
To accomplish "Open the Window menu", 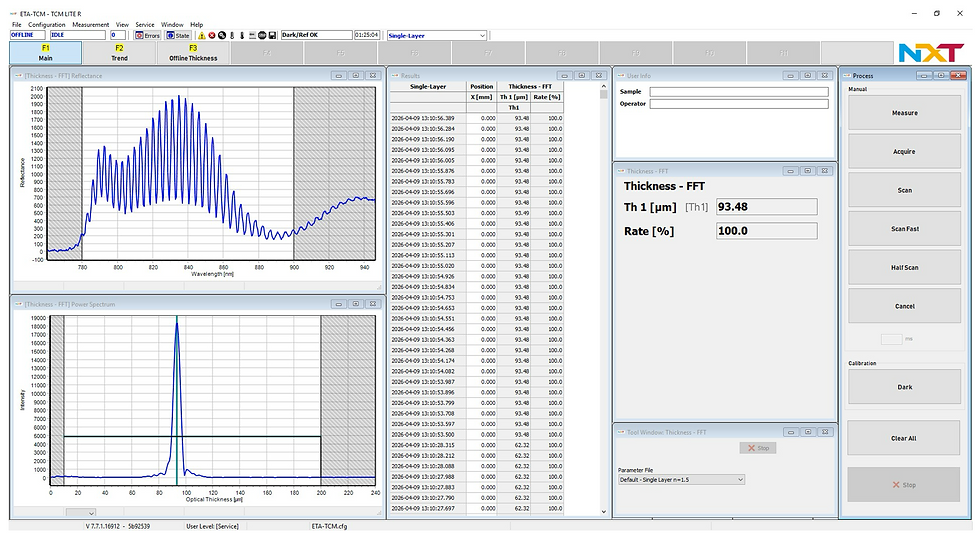I will click(172, 25).
